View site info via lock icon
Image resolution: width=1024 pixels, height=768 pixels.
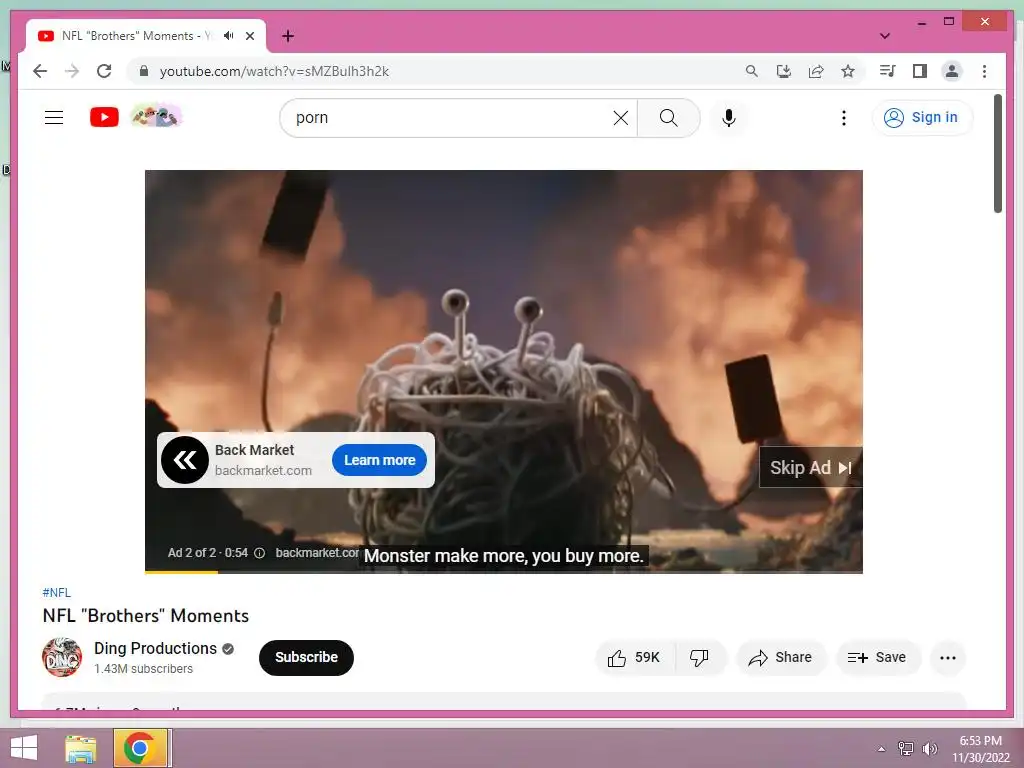click(x=144, y=71)
